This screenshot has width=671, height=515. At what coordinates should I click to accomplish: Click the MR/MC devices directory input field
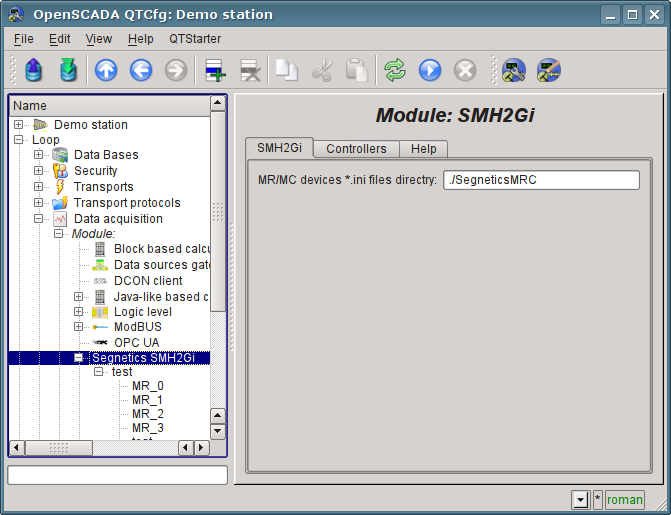tap(540, 180)
